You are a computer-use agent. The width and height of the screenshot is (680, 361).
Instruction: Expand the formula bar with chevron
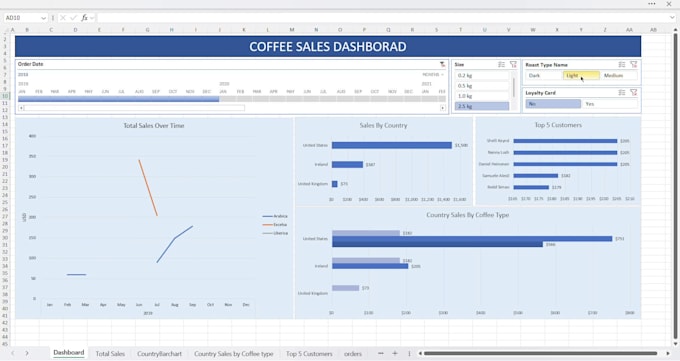pos(672,18)
